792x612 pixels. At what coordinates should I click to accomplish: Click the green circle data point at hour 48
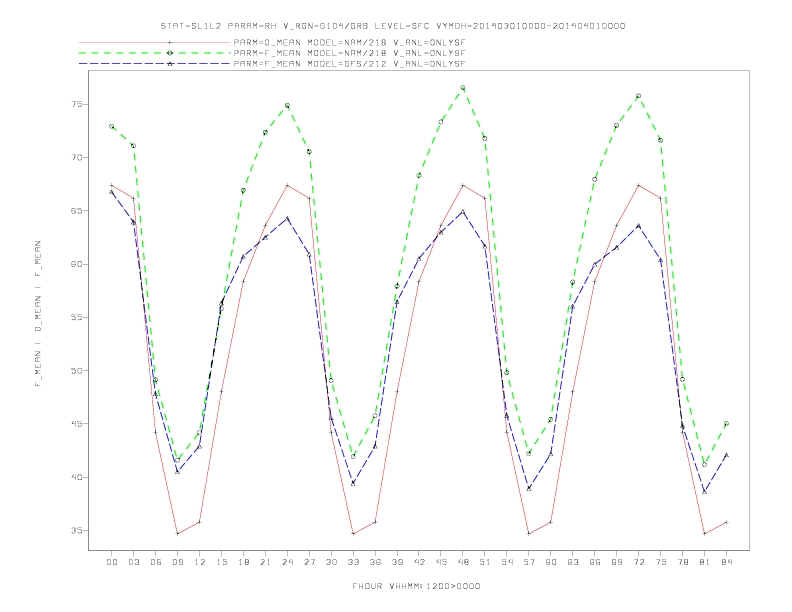(x=463, y=88)
